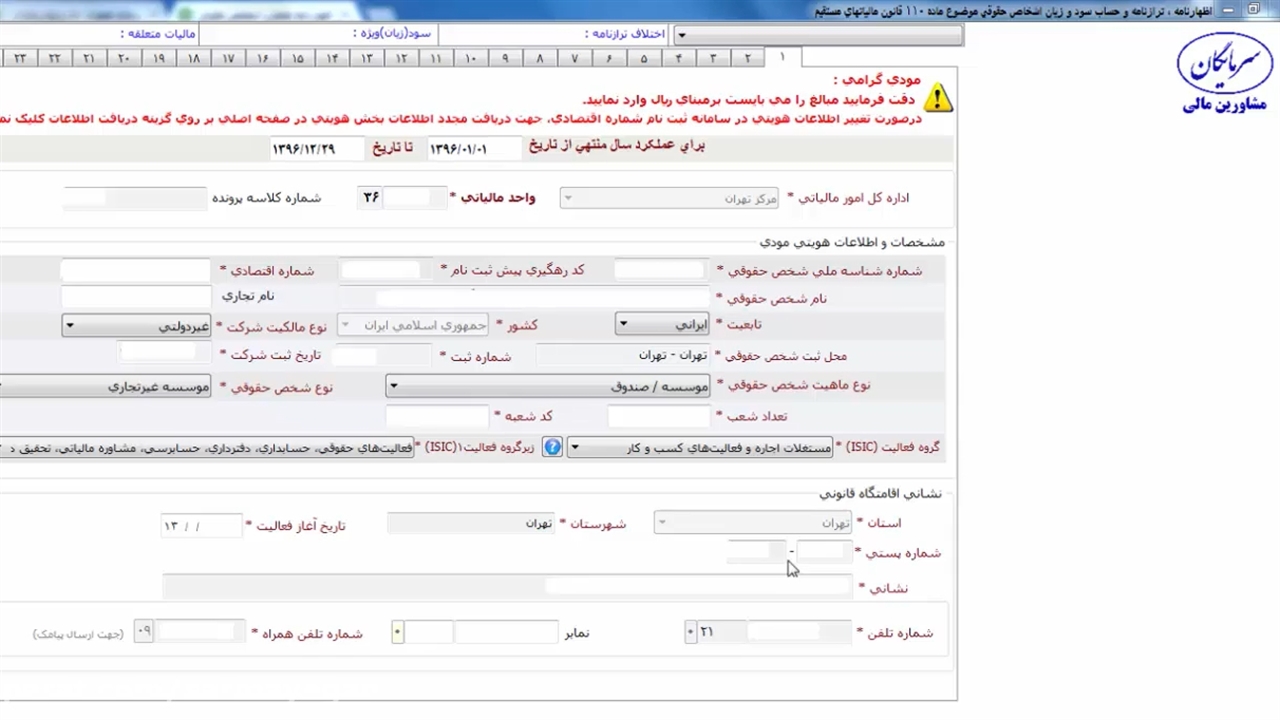Open the تابعیت (nationality) dropdown
The image size is (1280, 720).
pos(622,325)
